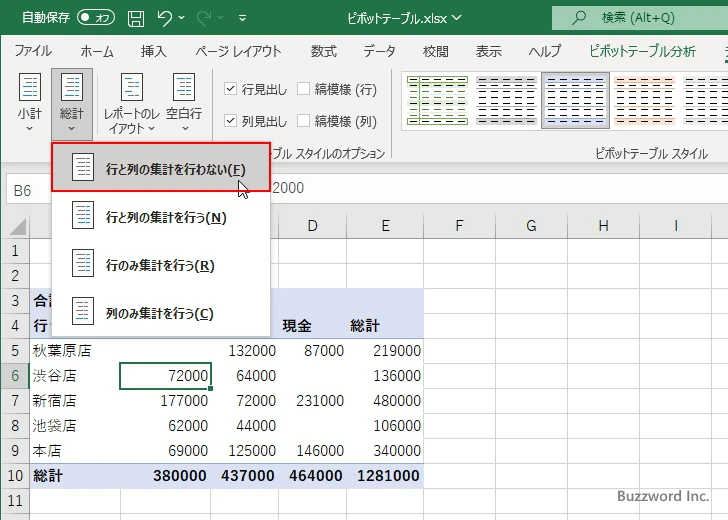Enable the 縞模様 (行) checkbox
Viewport: 728px width, 520px height.
coord(303,89)
